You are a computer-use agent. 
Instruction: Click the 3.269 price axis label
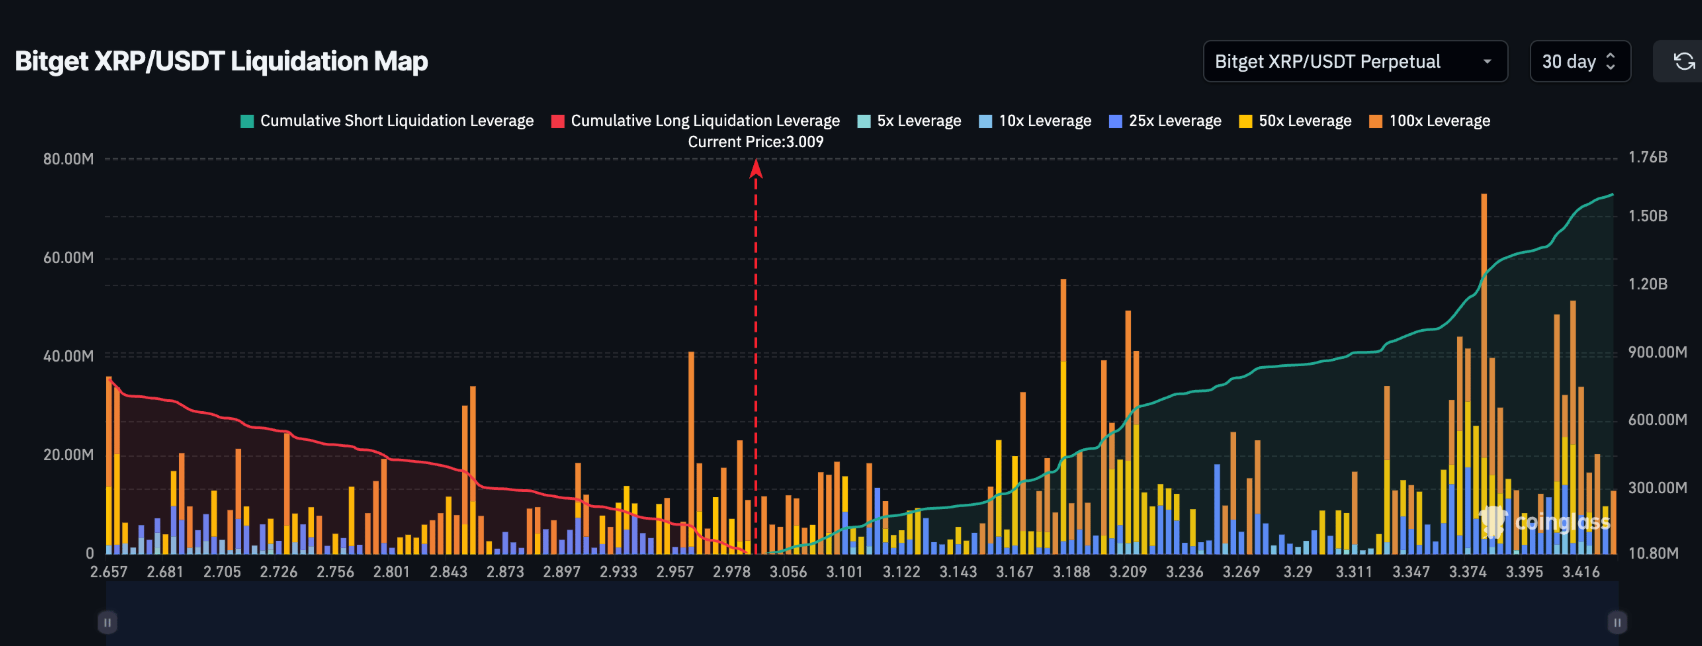pyautogui.click(x=1241, y=572)
